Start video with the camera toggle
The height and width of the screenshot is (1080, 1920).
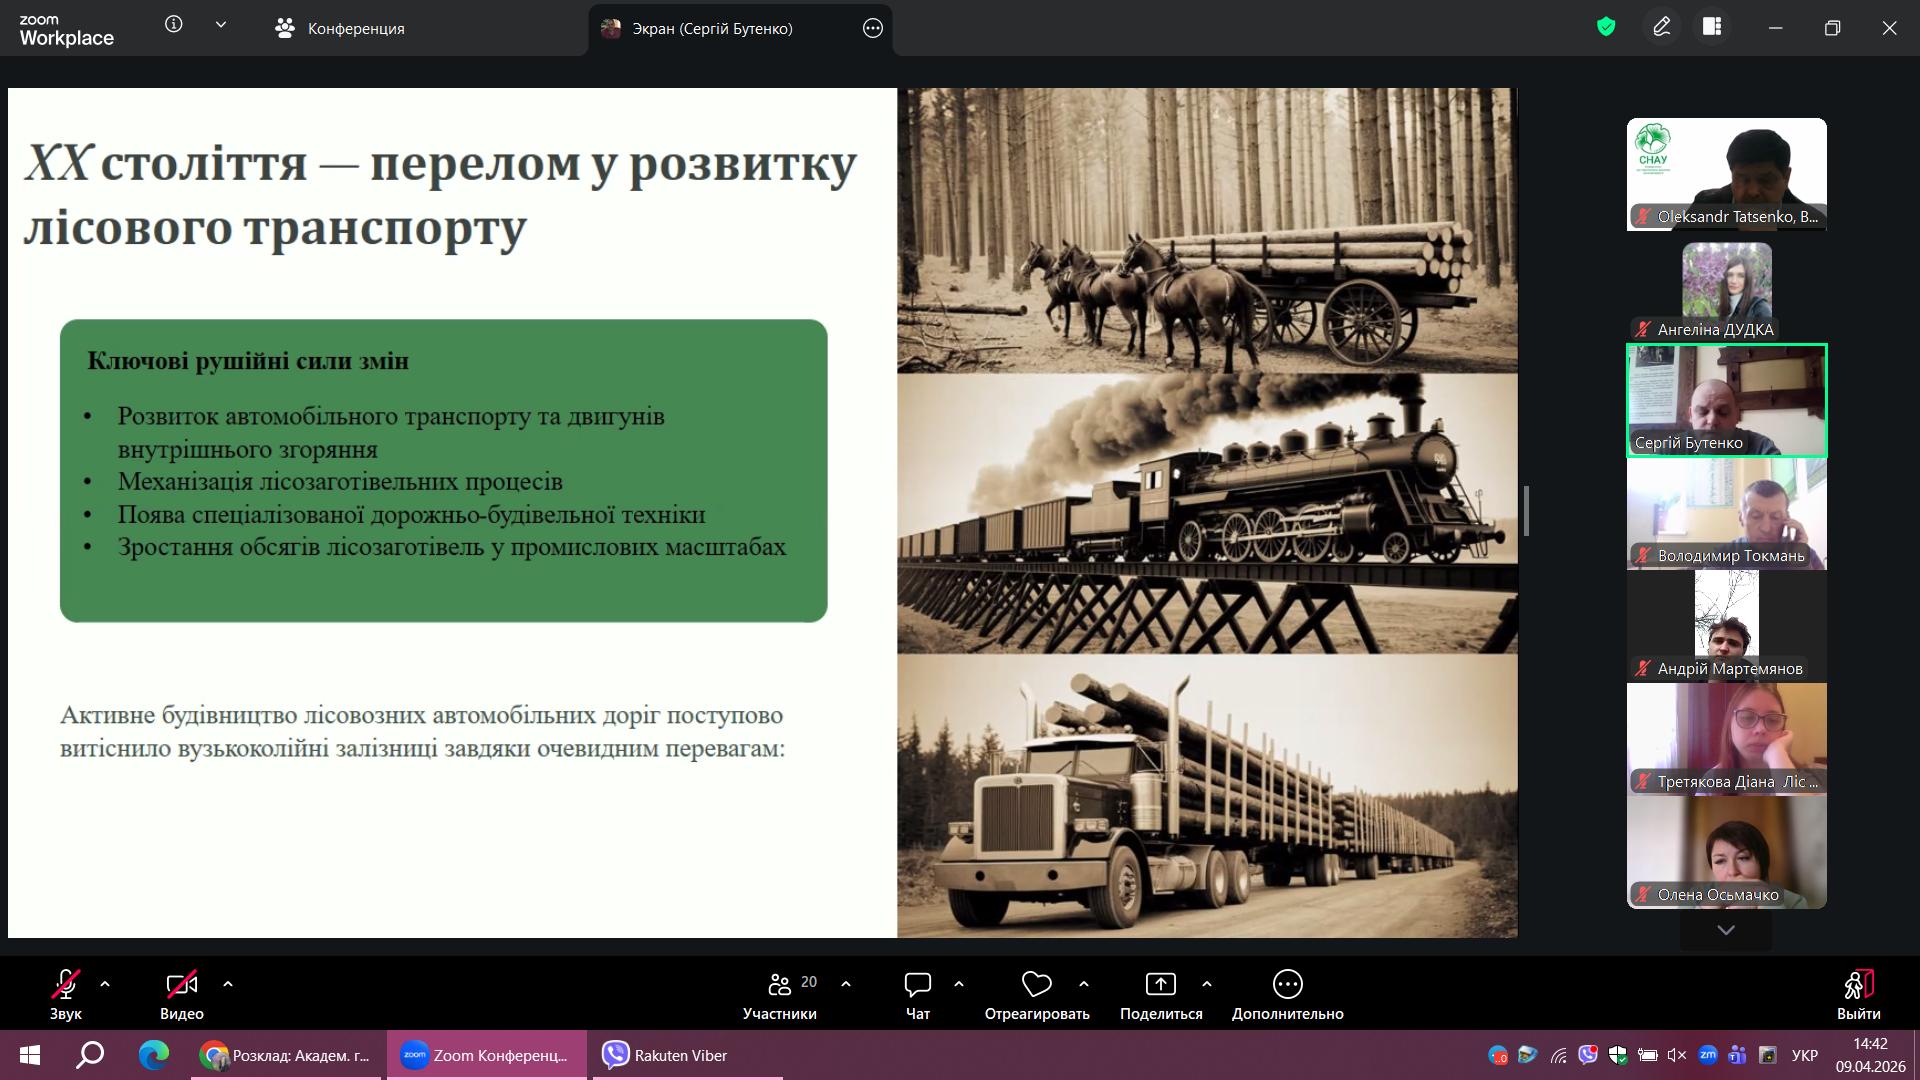coord(181,985)
